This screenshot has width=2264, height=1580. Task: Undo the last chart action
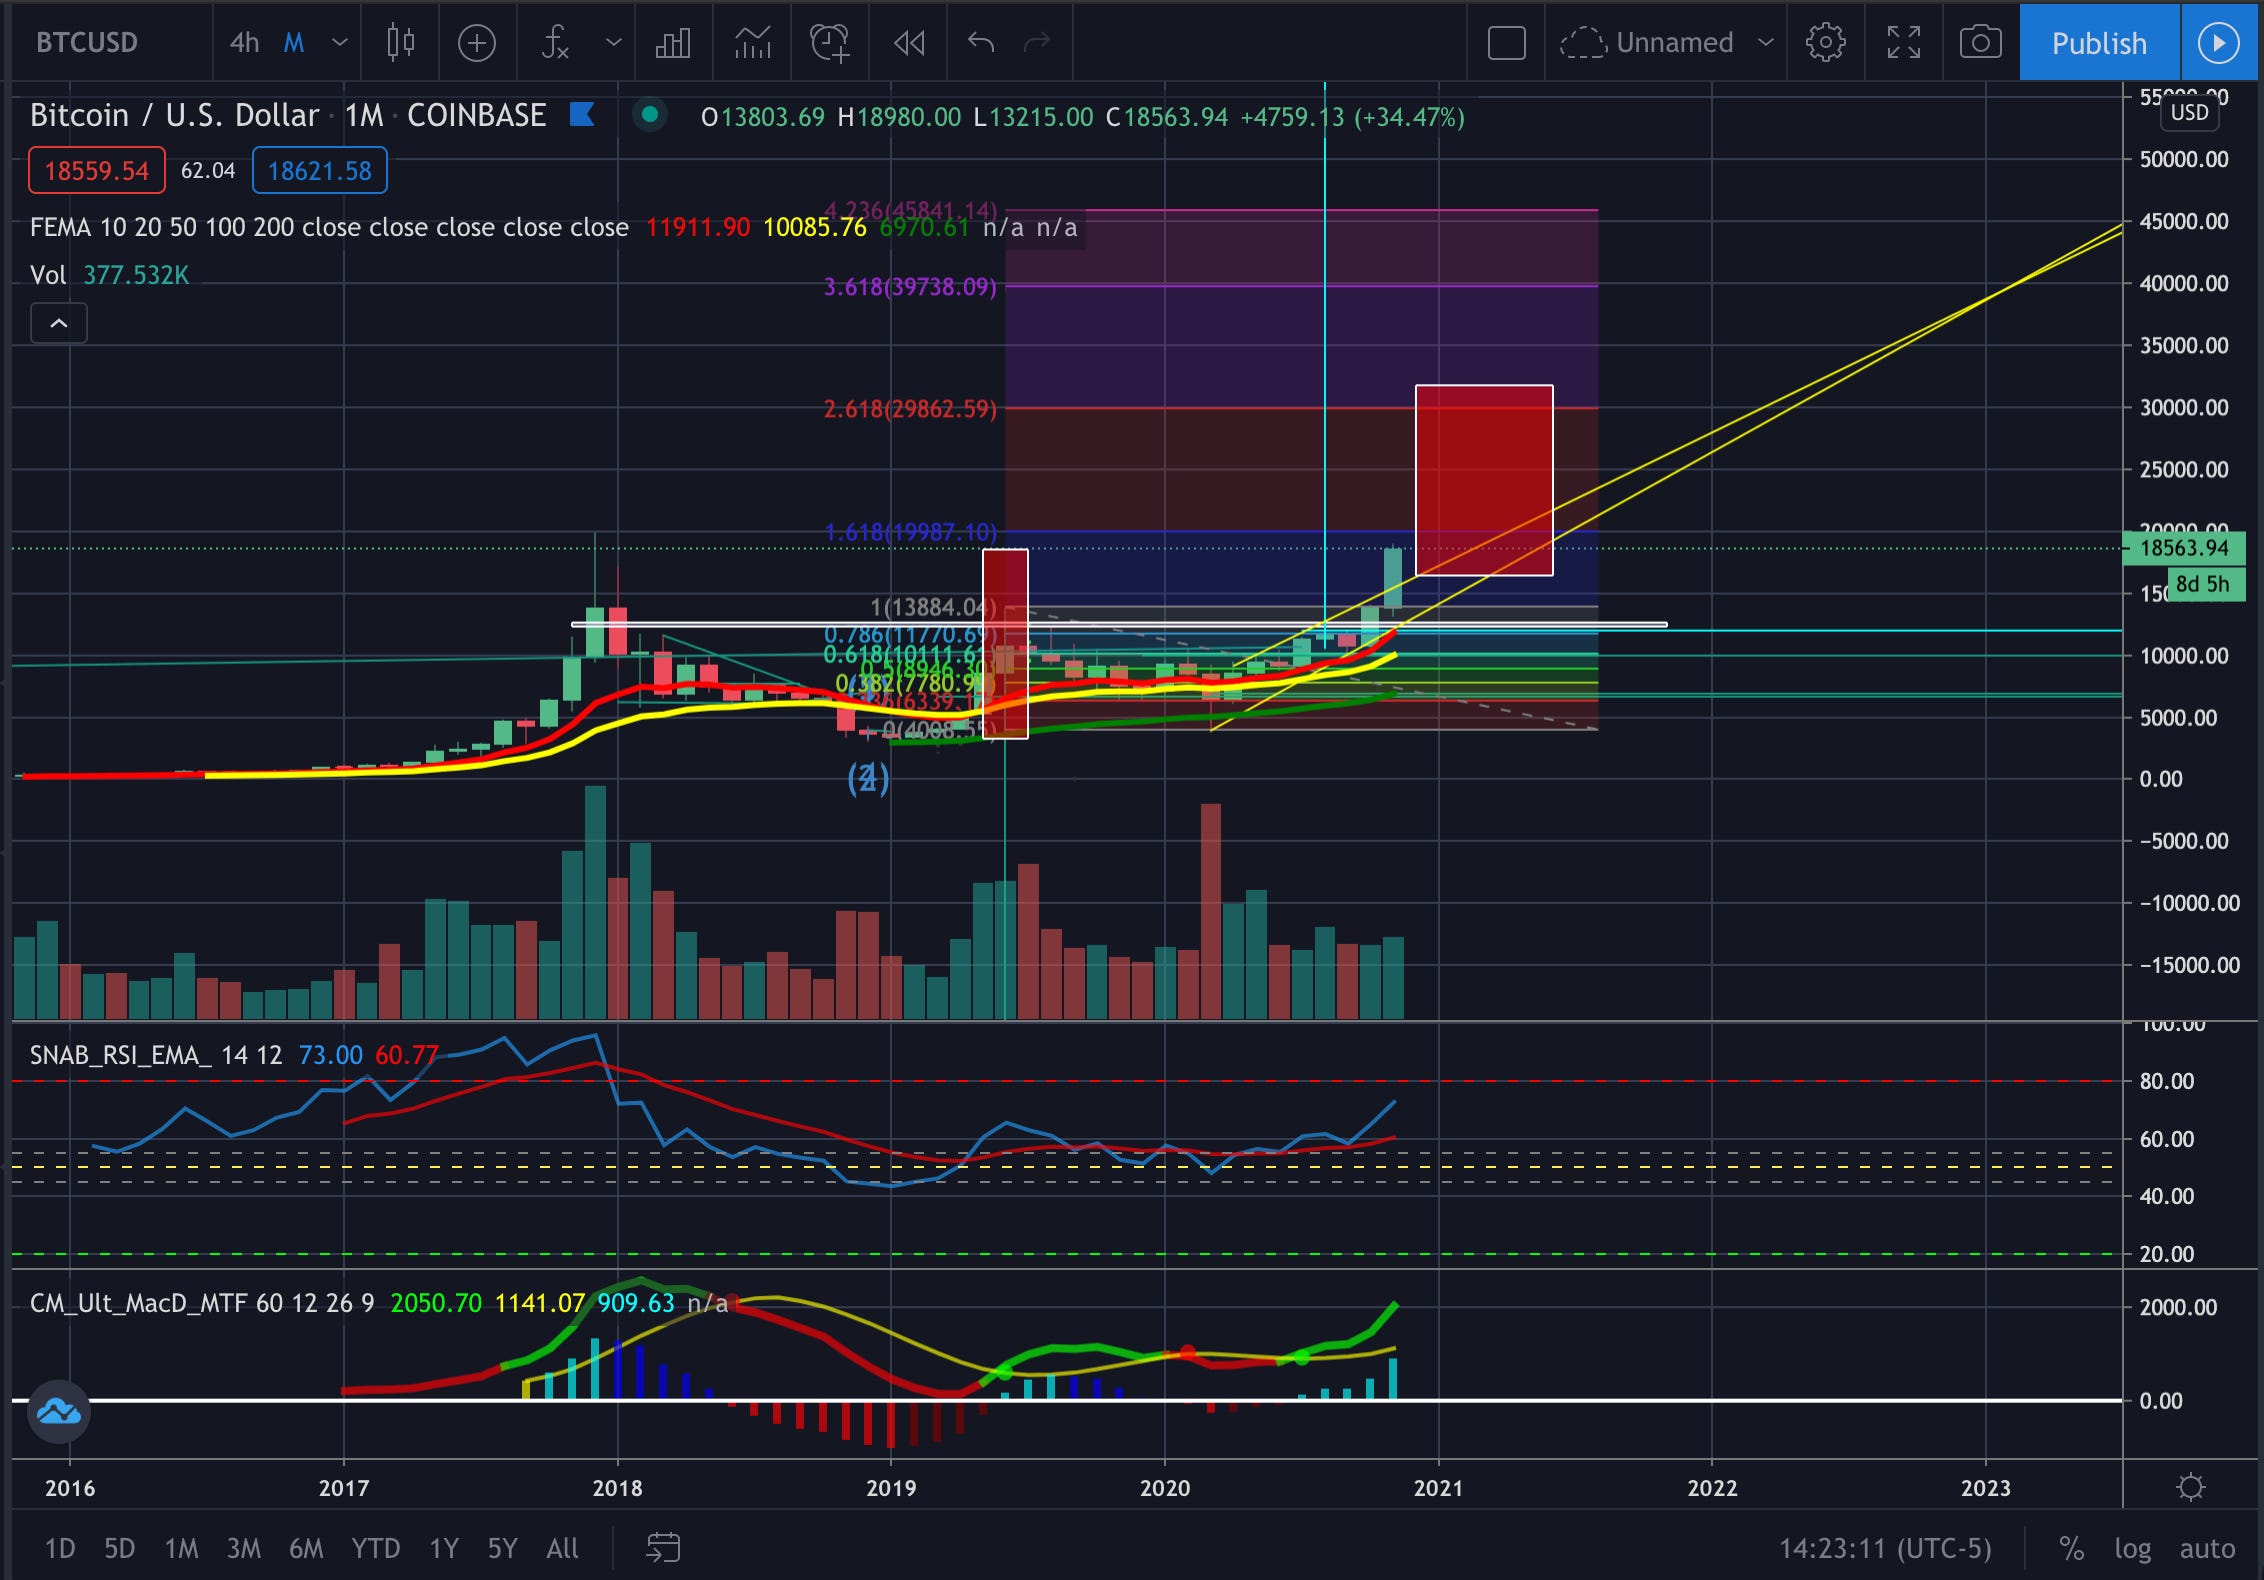pos(981,42)
